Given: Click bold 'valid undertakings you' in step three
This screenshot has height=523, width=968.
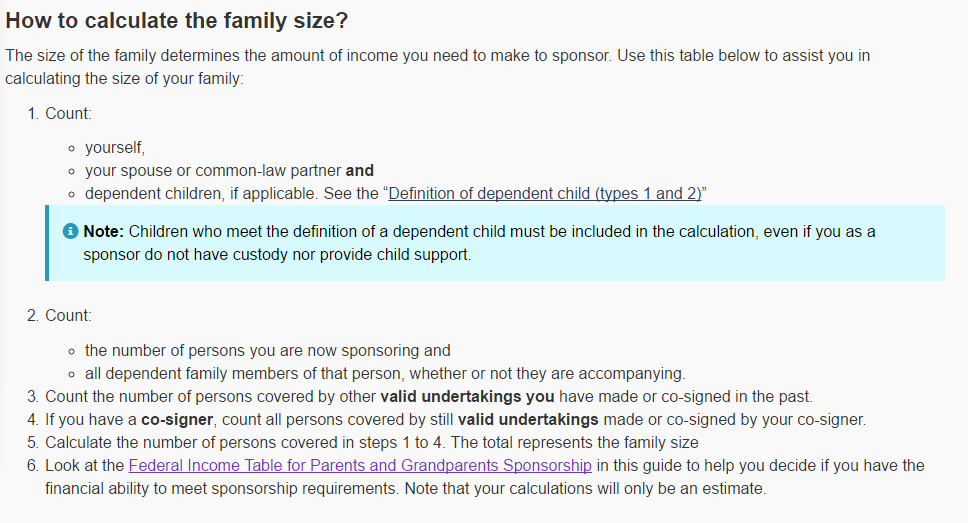Looking at the screenshot, I should pyautogui.click(x=467, y=396).
